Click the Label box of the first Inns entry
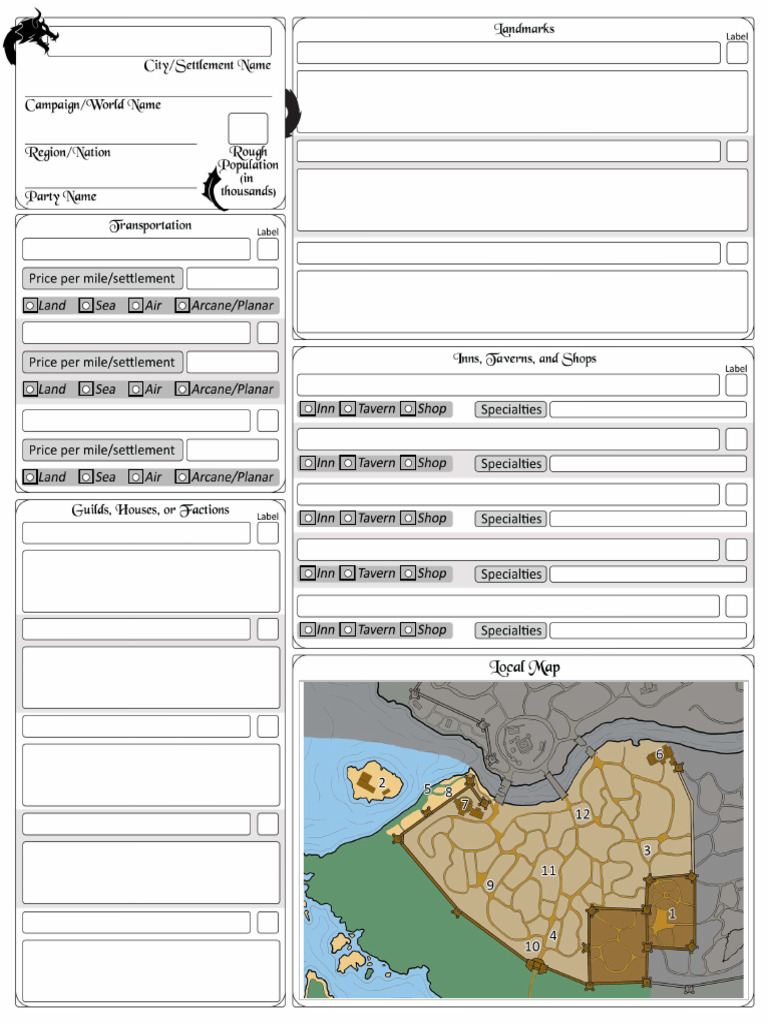 (736, 385)
